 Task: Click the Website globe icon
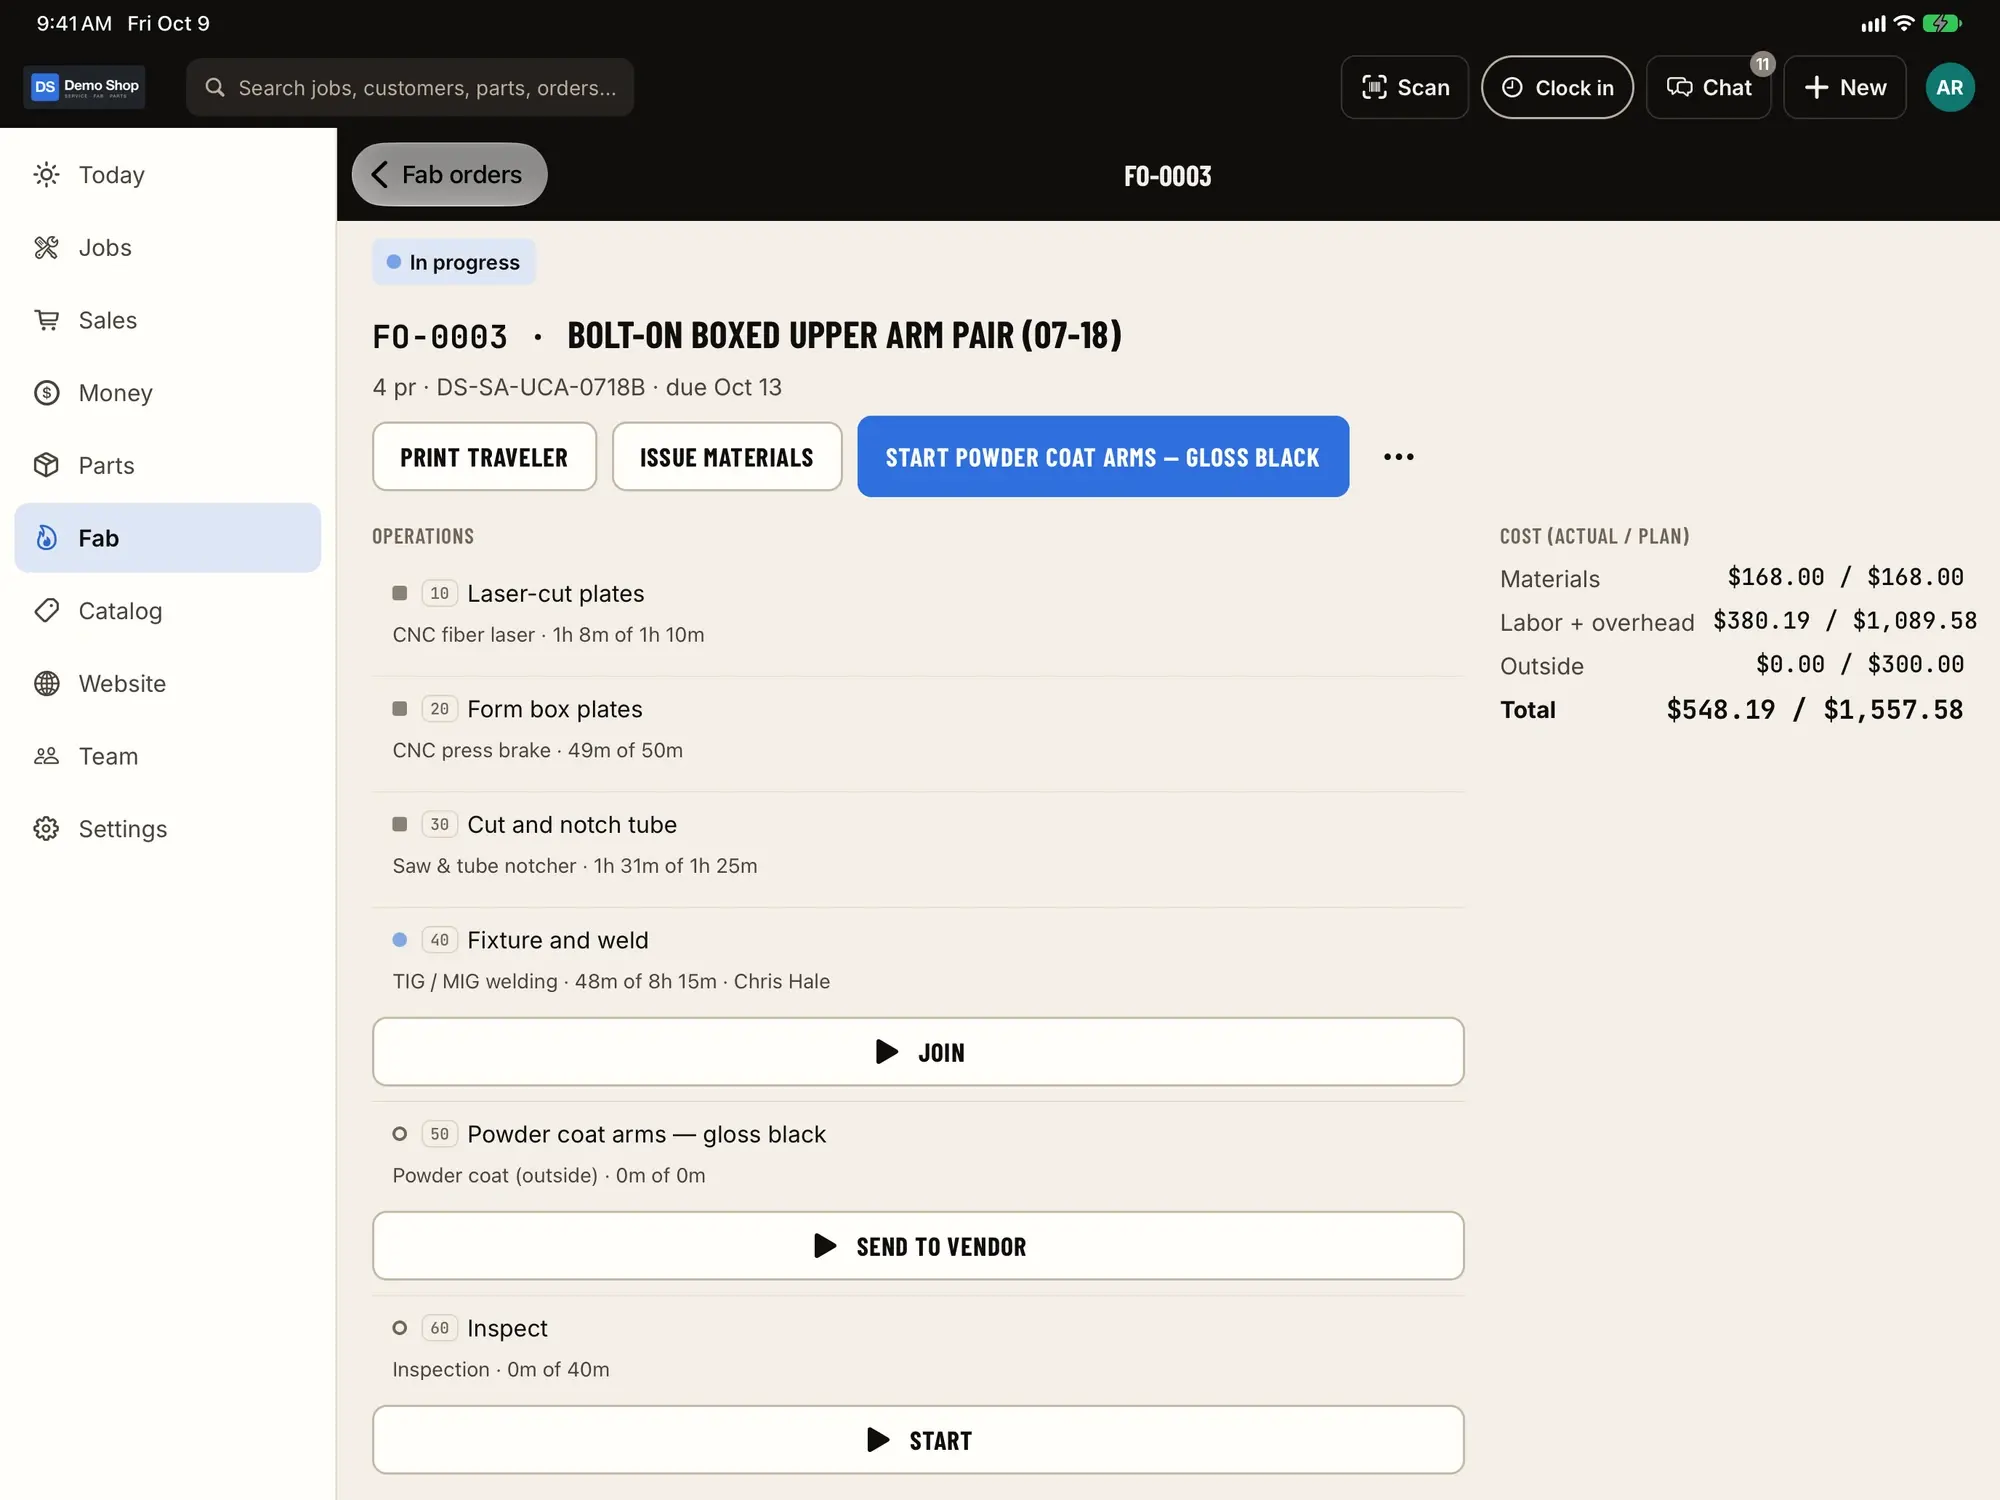point(46,684)
